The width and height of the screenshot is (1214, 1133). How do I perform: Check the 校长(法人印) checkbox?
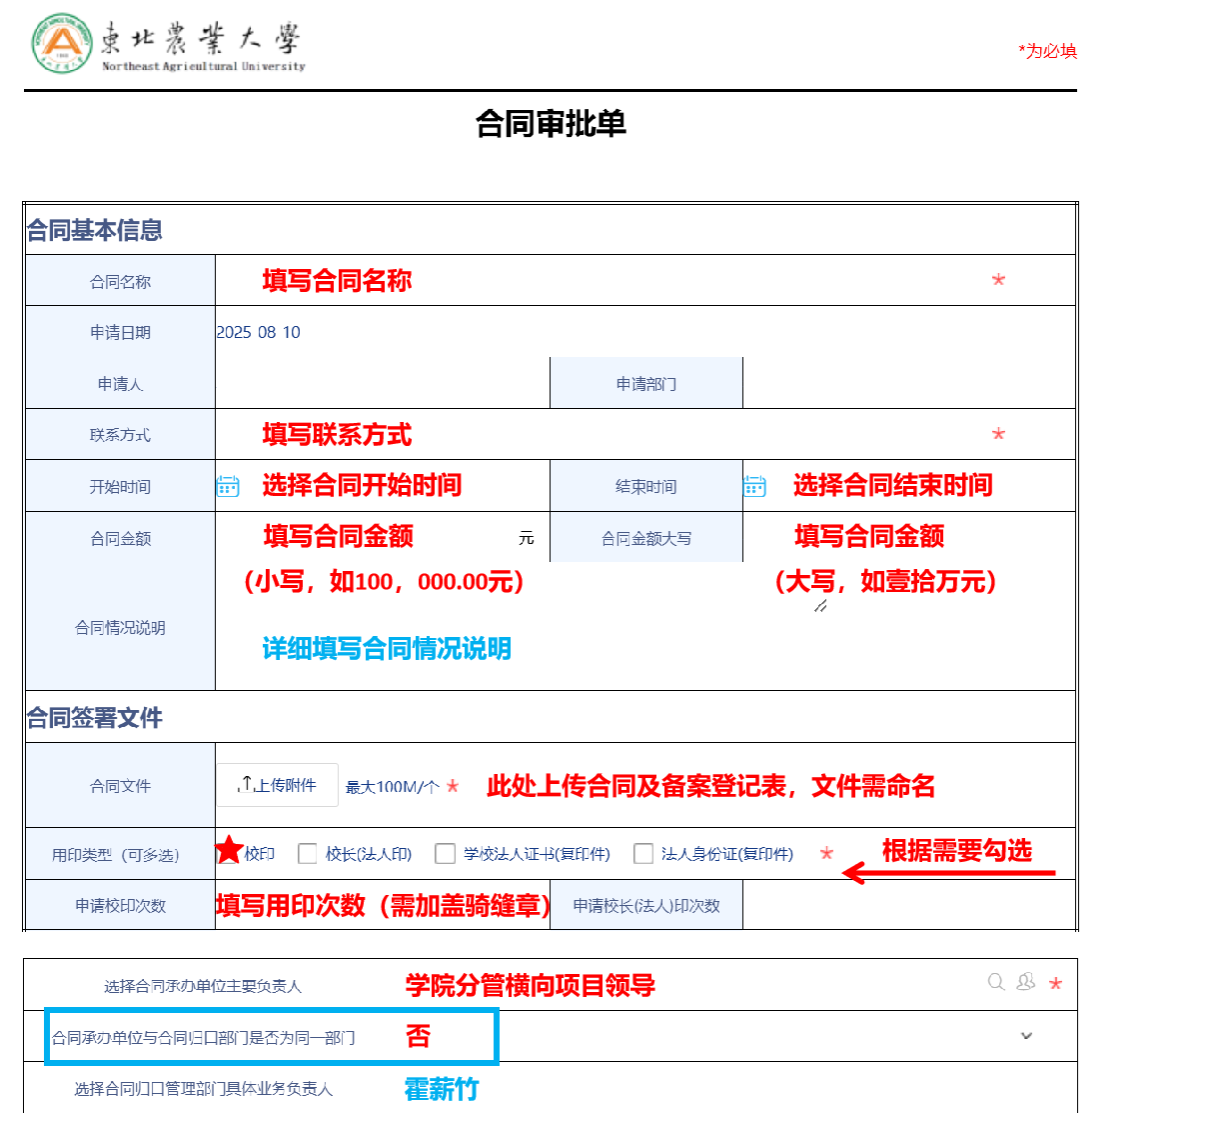click(x=308, y=854)
